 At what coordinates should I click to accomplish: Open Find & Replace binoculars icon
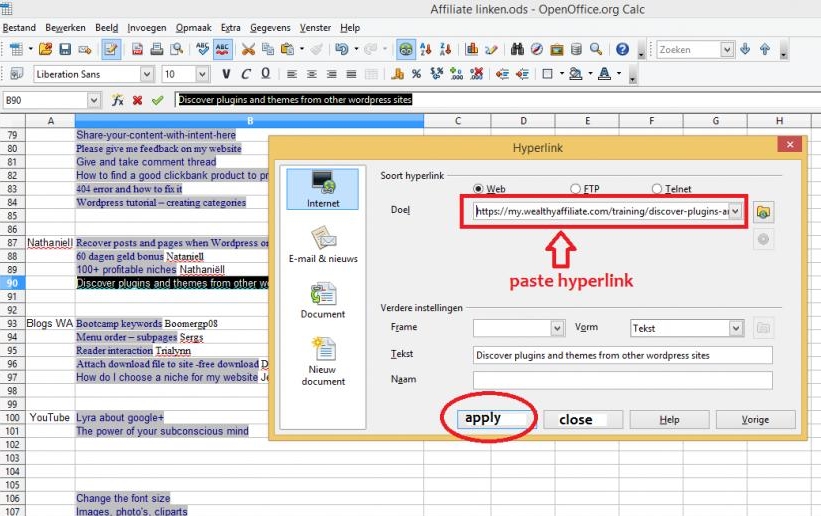[517, 49]
